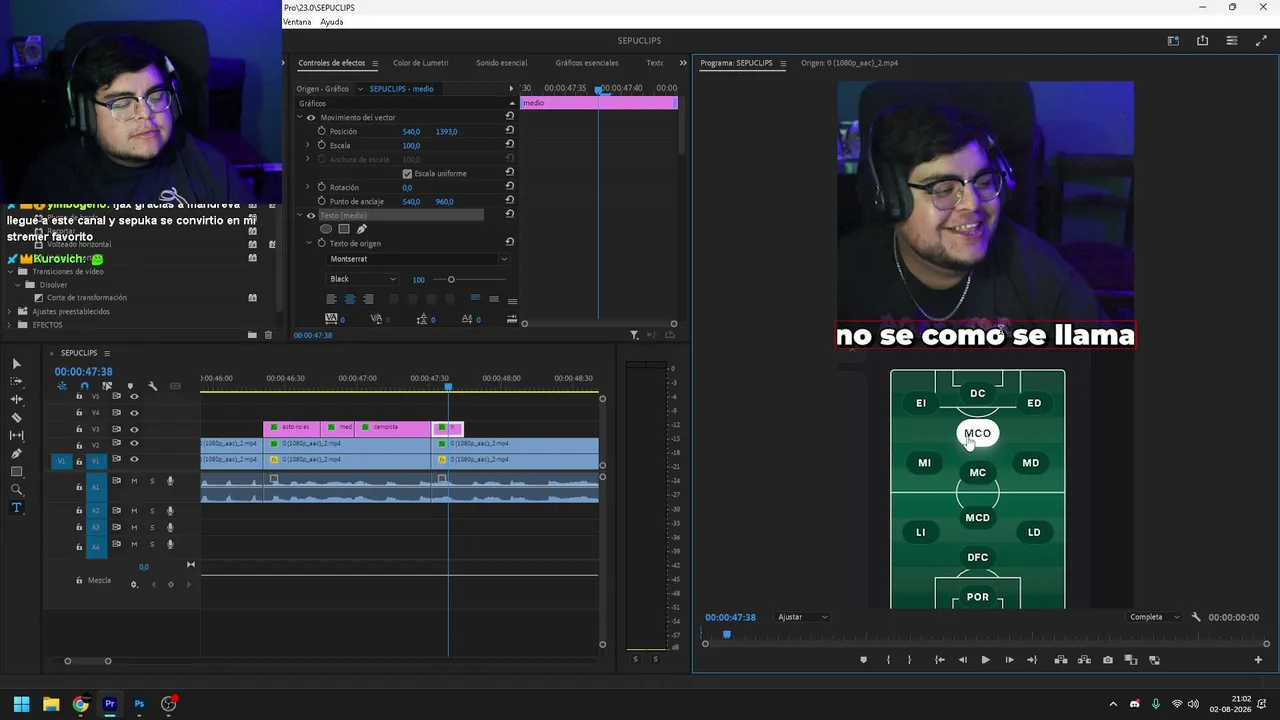Toggle lock on track V1

[x=79, y=460]
